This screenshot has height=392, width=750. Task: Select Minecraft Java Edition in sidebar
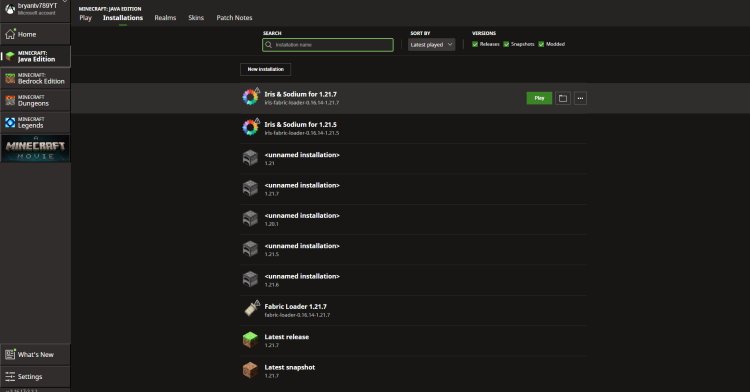pyautogui.click(x=35, y=56)
